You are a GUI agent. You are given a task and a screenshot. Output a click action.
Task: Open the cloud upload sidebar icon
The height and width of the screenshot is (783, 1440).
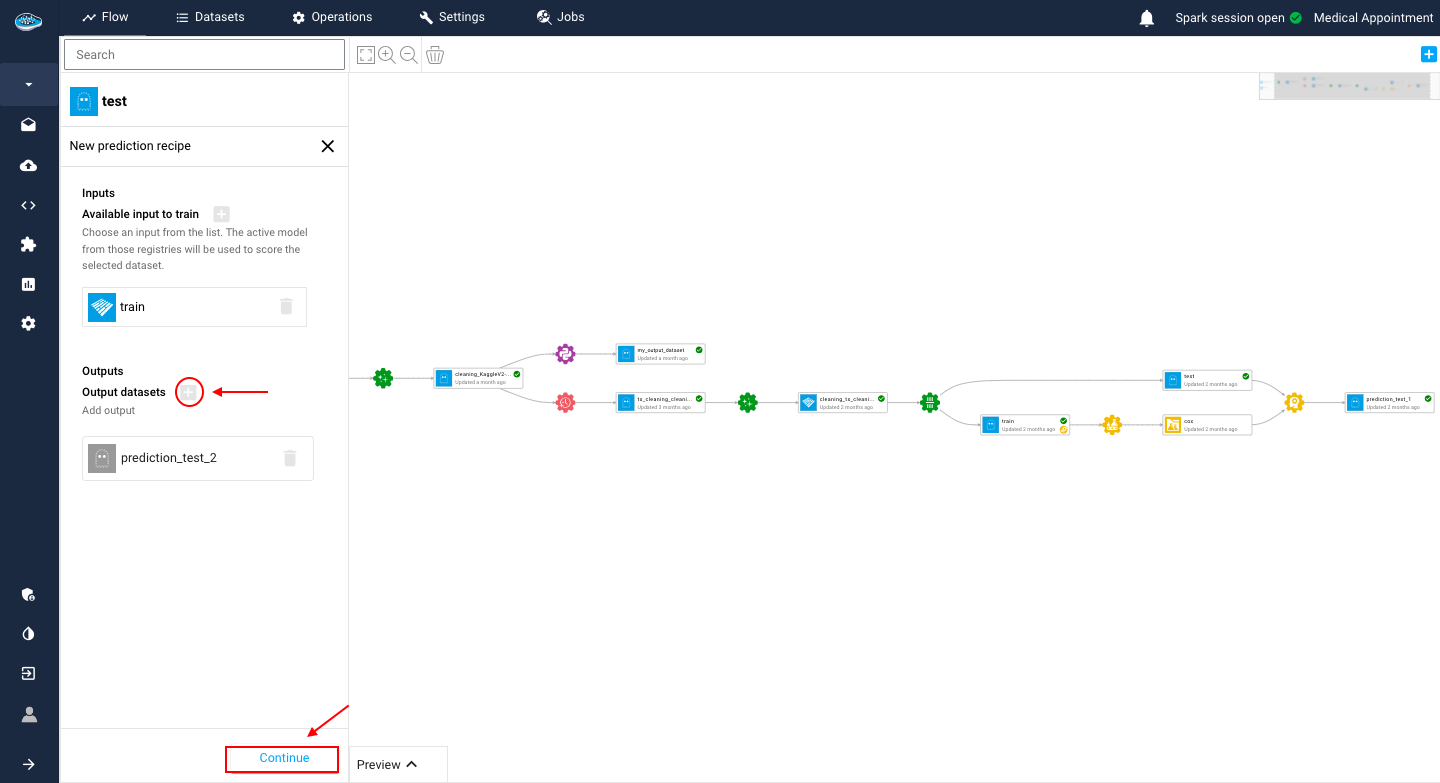point(29,165)
